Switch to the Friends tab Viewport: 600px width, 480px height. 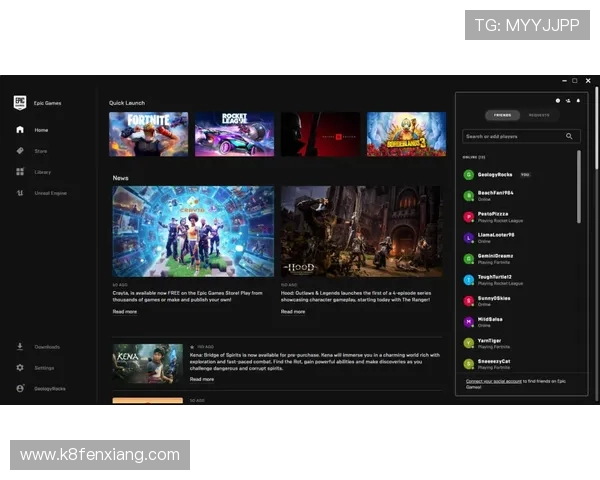click(x=502, y=116)
